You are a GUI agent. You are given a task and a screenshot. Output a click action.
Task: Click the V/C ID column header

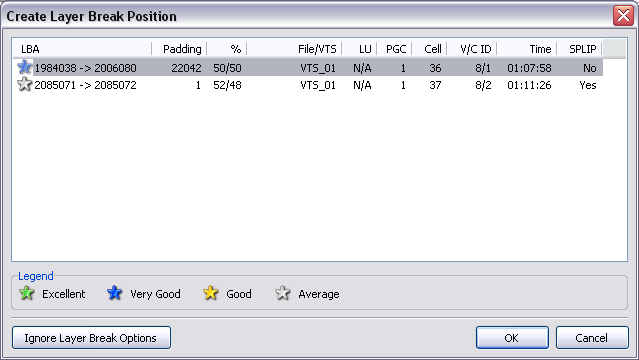[x=472, y=49]
